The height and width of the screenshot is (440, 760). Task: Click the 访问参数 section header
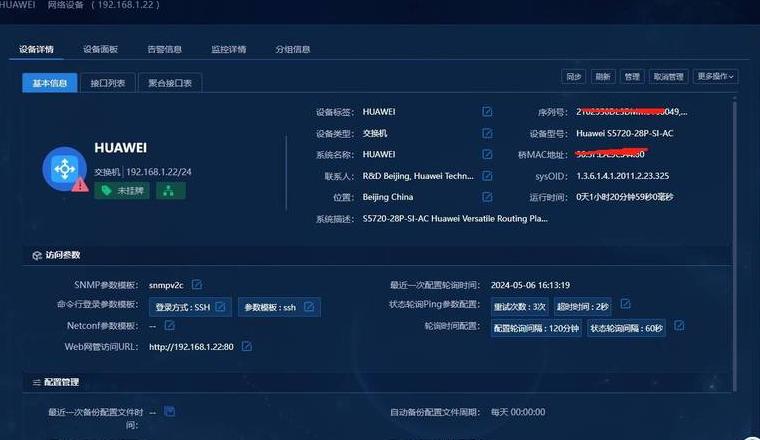(x=377, y=255)
